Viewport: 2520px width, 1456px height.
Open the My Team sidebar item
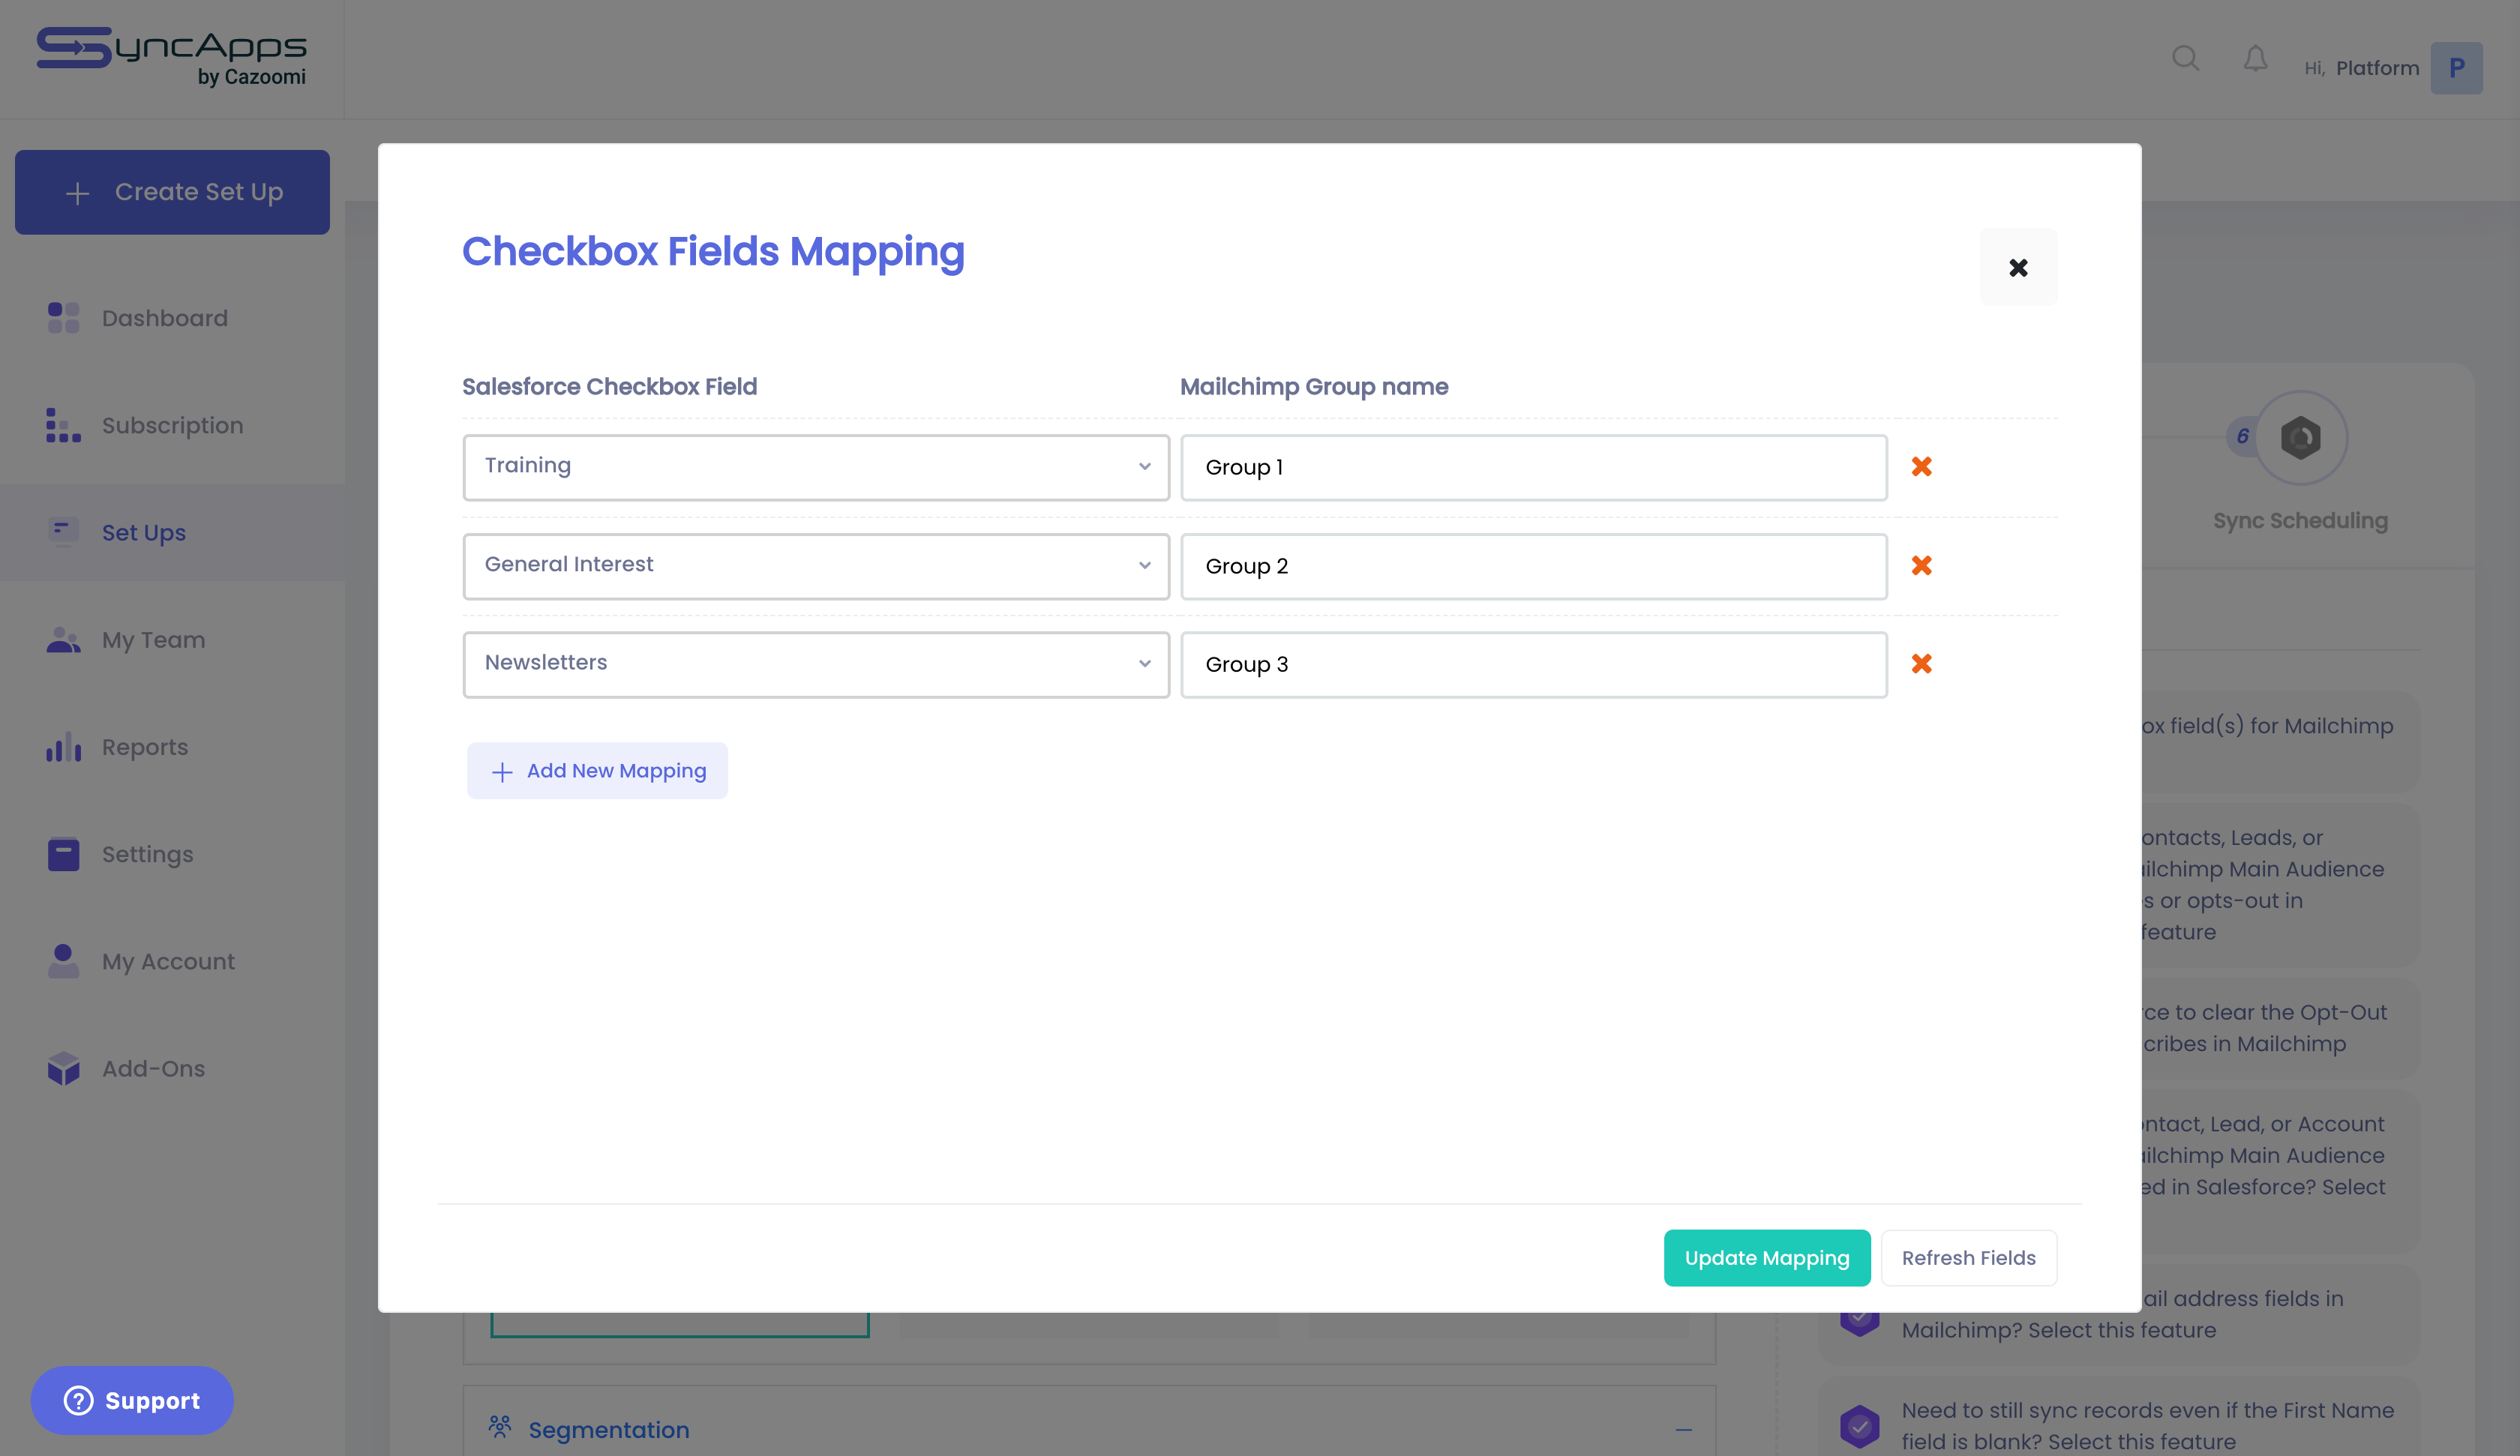(172, 640)
